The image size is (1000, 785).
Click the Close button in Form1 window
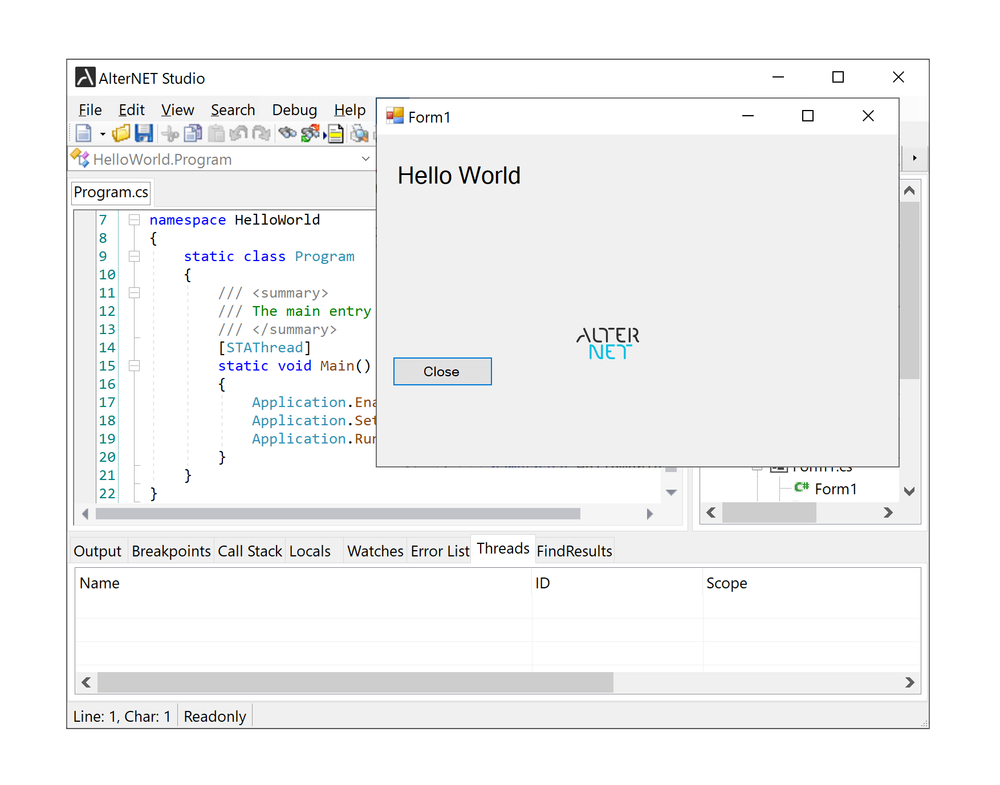pyautogui.click(x=442, y=371)
